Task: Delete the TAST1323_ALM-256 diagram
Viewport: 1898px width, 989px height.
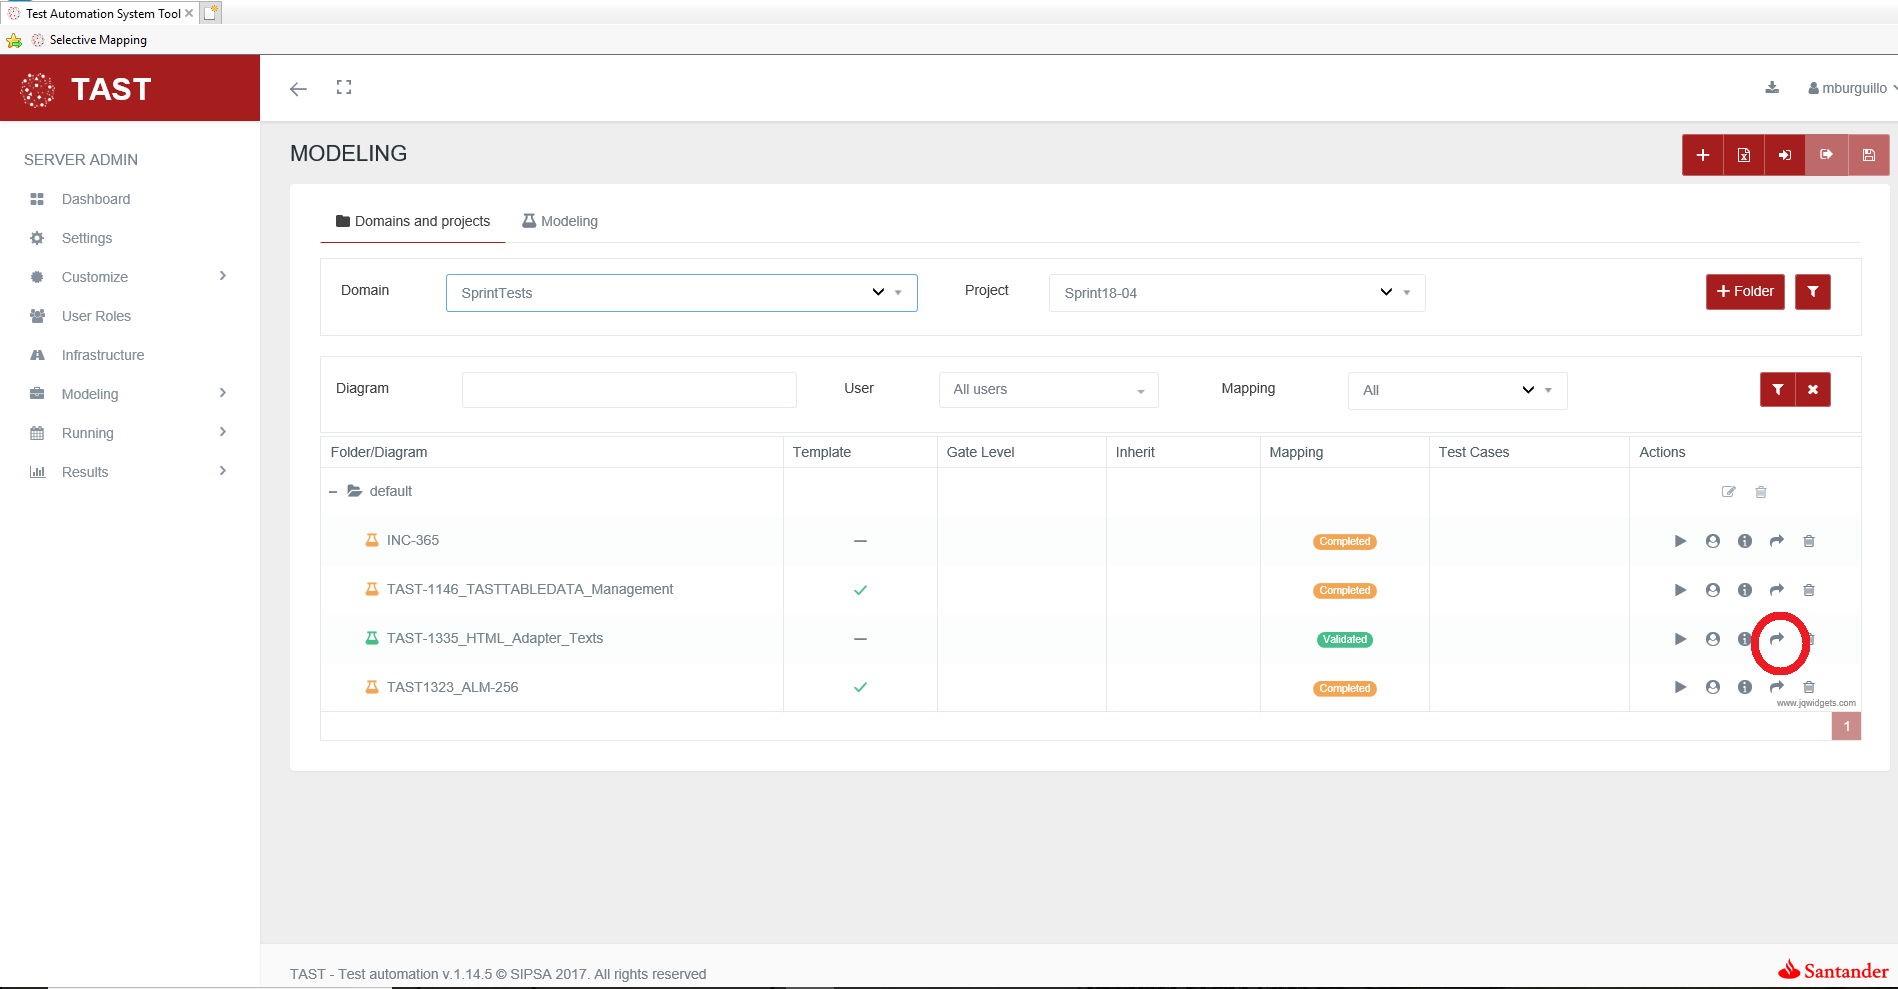Action: pos(1808,687)
